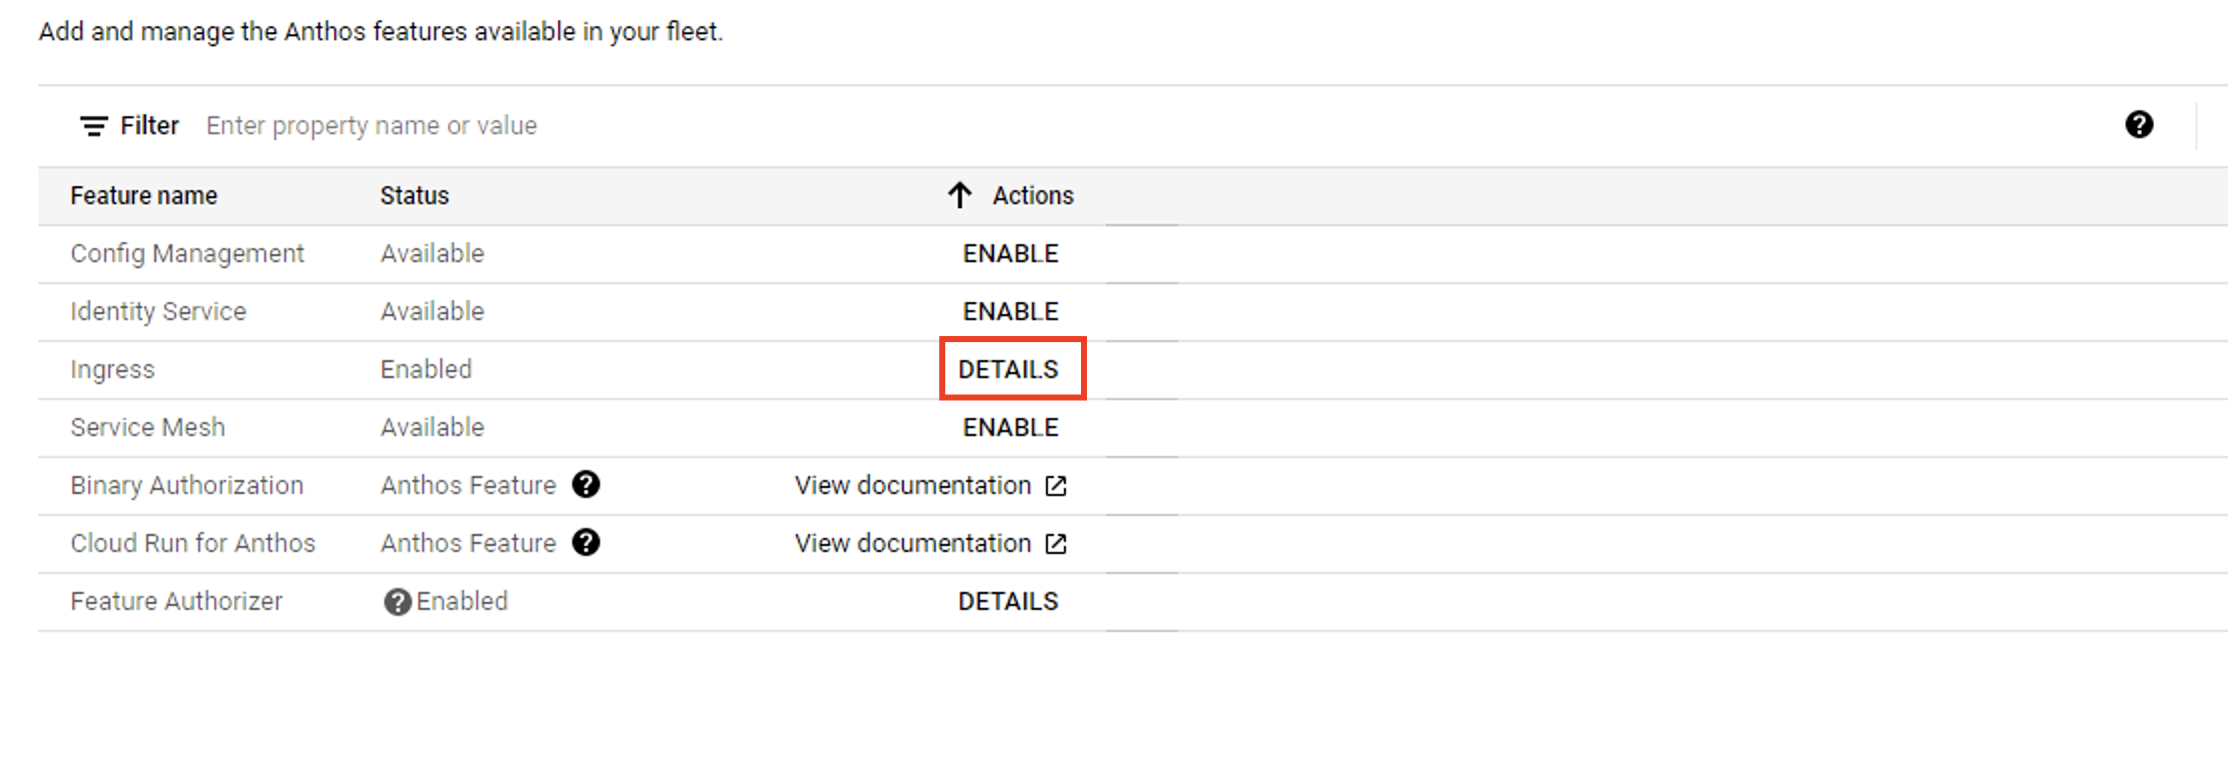
Task: Click help icon beside Feature Authorizer Enabled
Action: pyautogui.click(x=397, y=602)
